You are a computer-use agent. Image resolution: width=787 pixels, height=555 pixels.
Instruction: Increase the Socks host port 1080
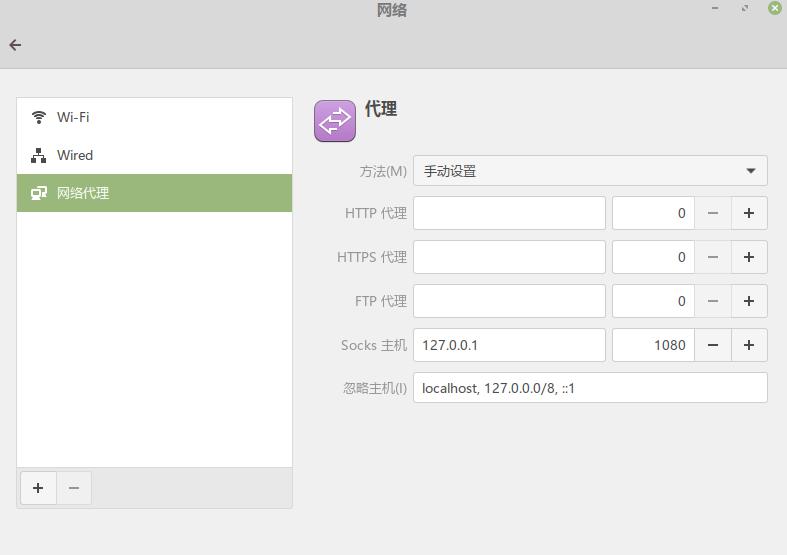[x=749, y=345]
